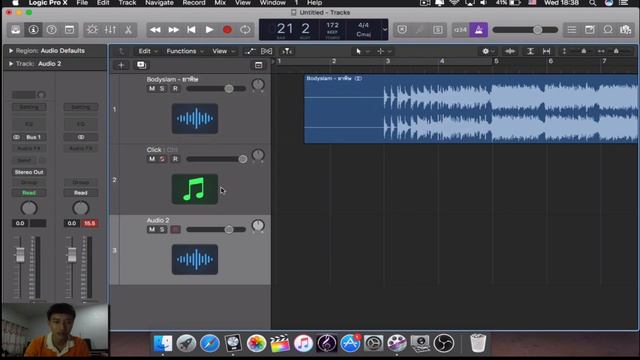Open the List Editors button
640x360 pixels.
click(x=572, y=30)
